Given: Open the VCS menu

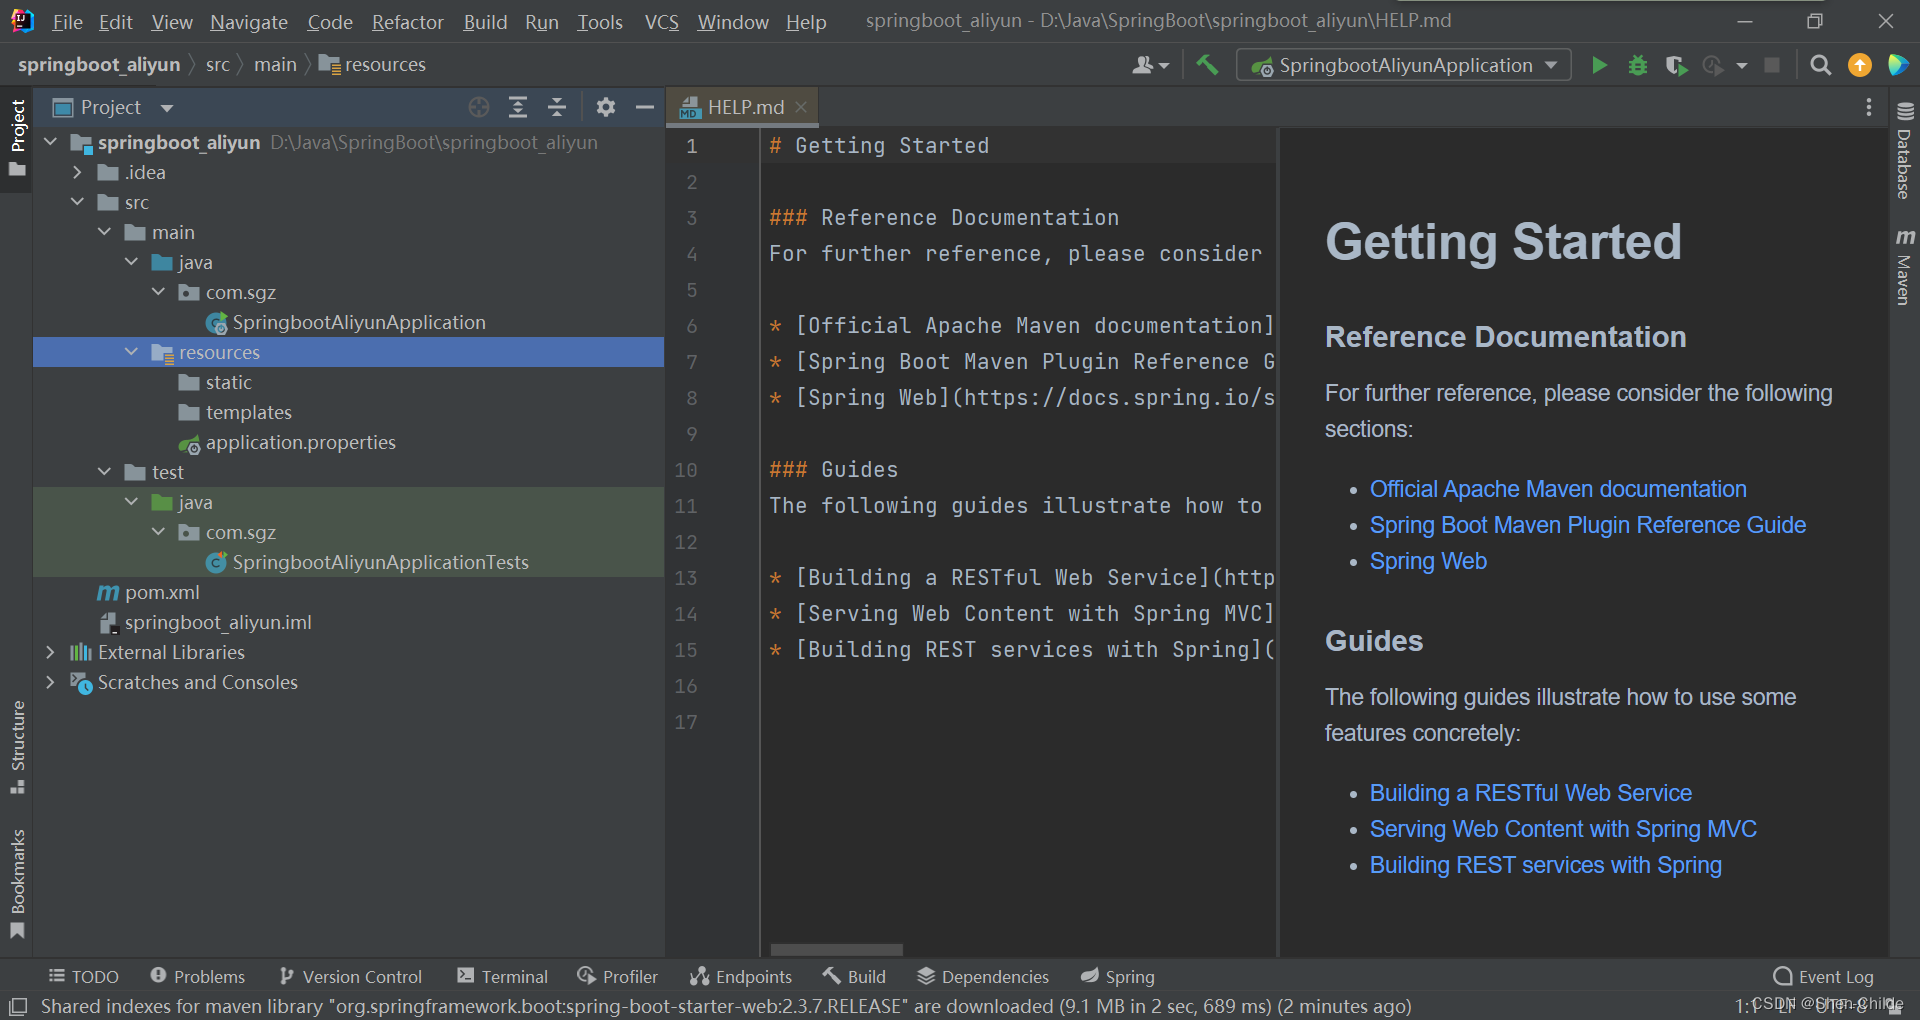Looking at the screenshot, I should coord(662,22).
